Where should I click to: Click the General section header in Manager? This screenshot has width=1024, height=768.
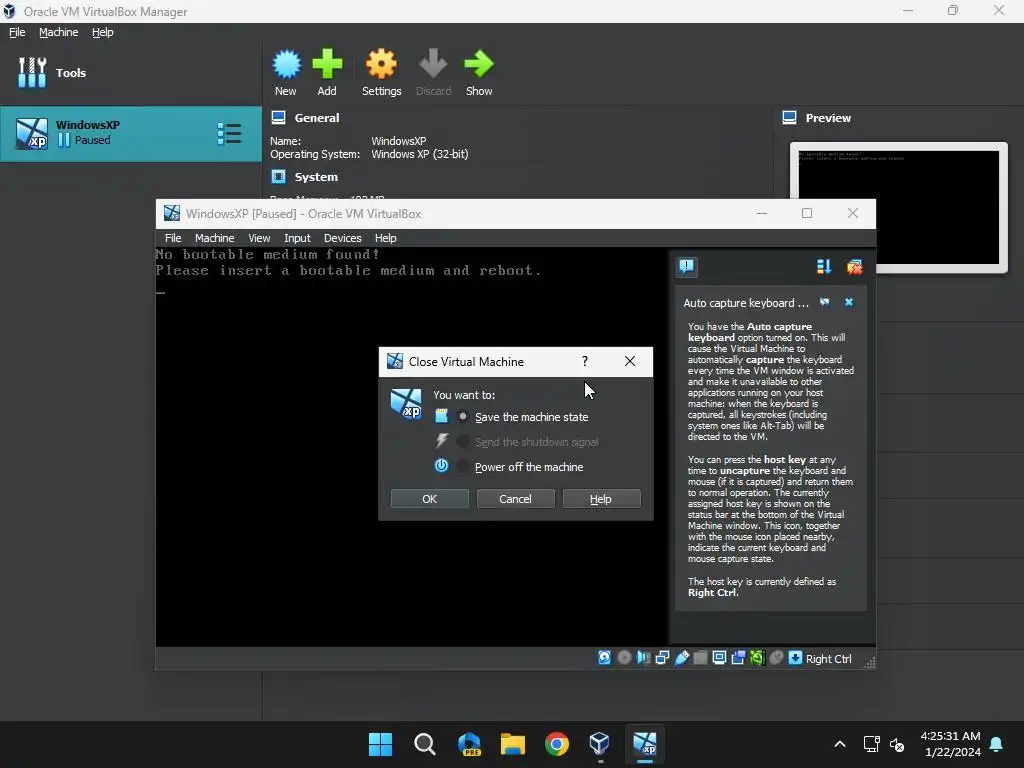click(316, 118)
